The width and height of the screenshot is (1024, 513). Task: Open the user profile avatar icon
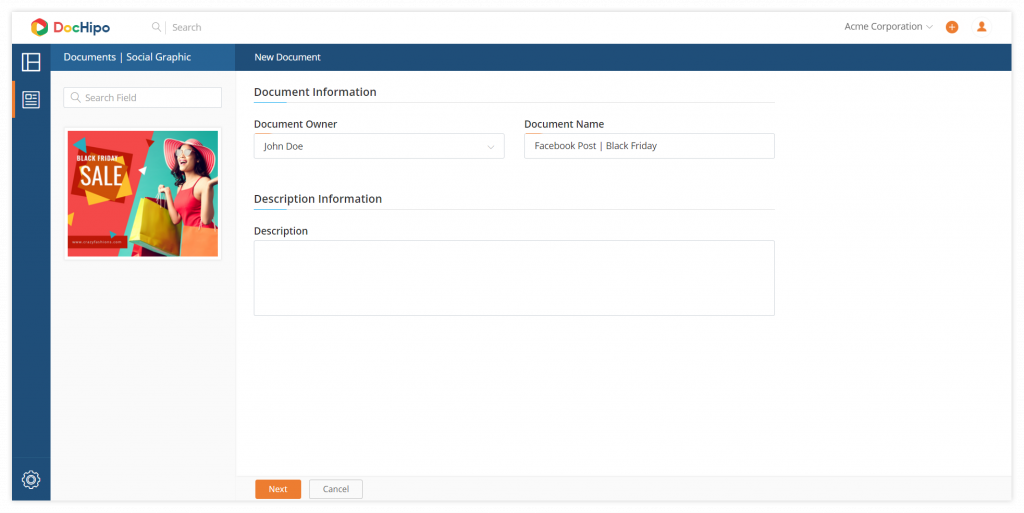982,27
